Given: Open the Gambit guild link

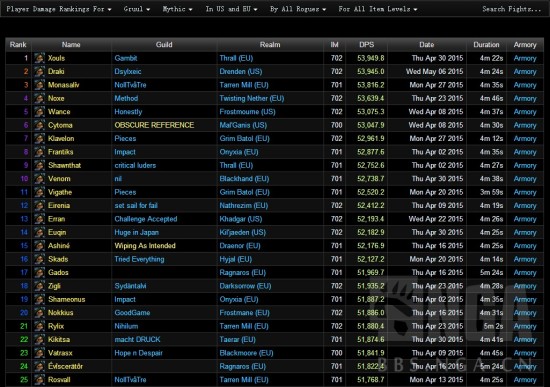Looking at the screenshot, I should 126,58.
